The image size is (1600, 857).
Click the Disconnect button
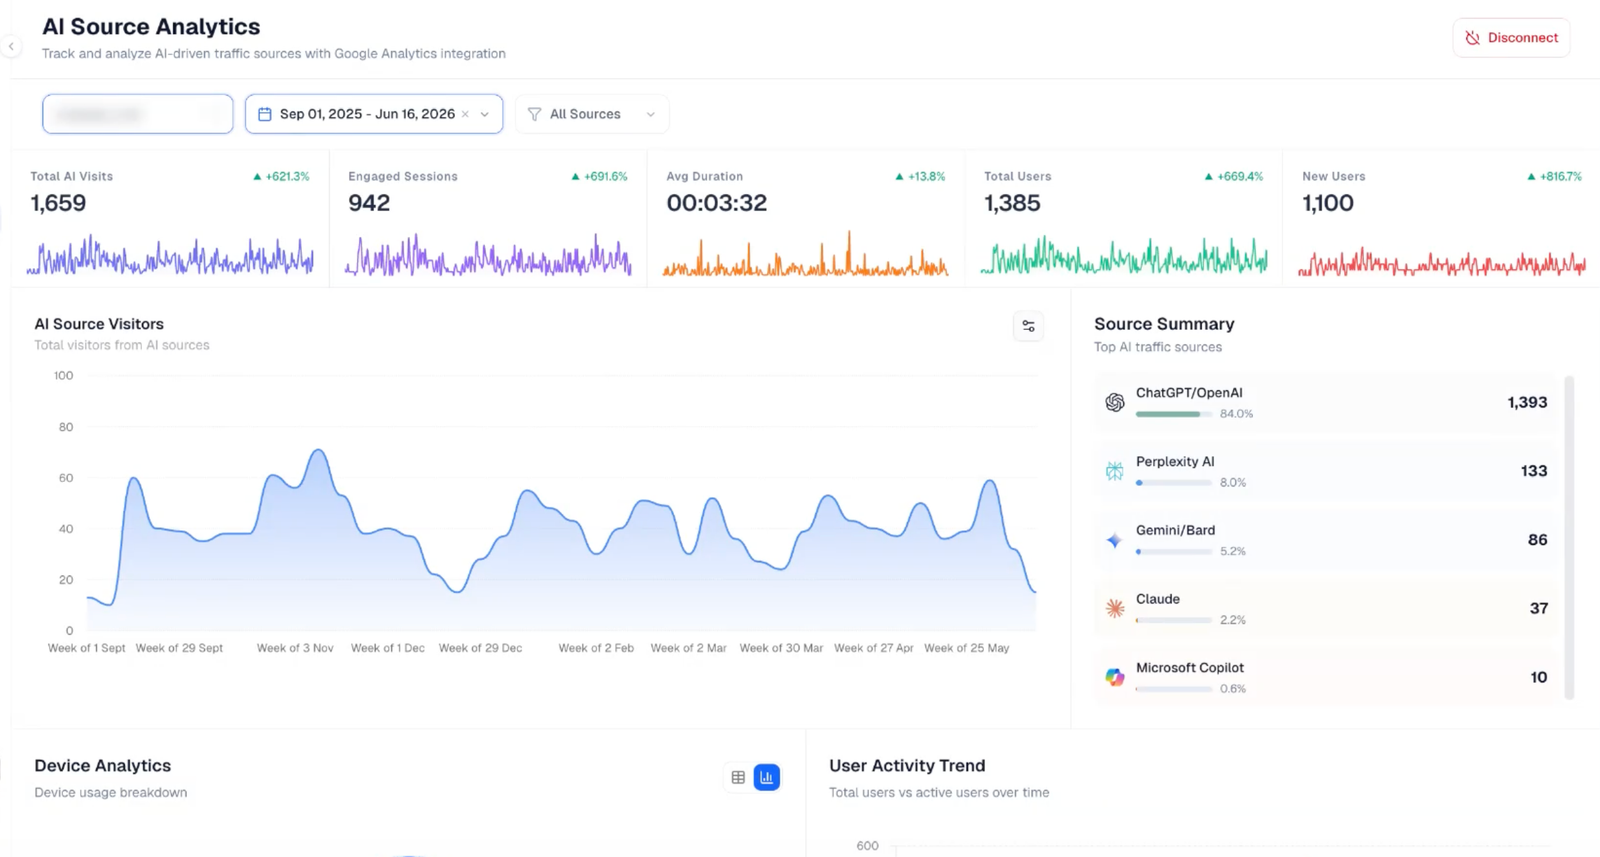1511,38
